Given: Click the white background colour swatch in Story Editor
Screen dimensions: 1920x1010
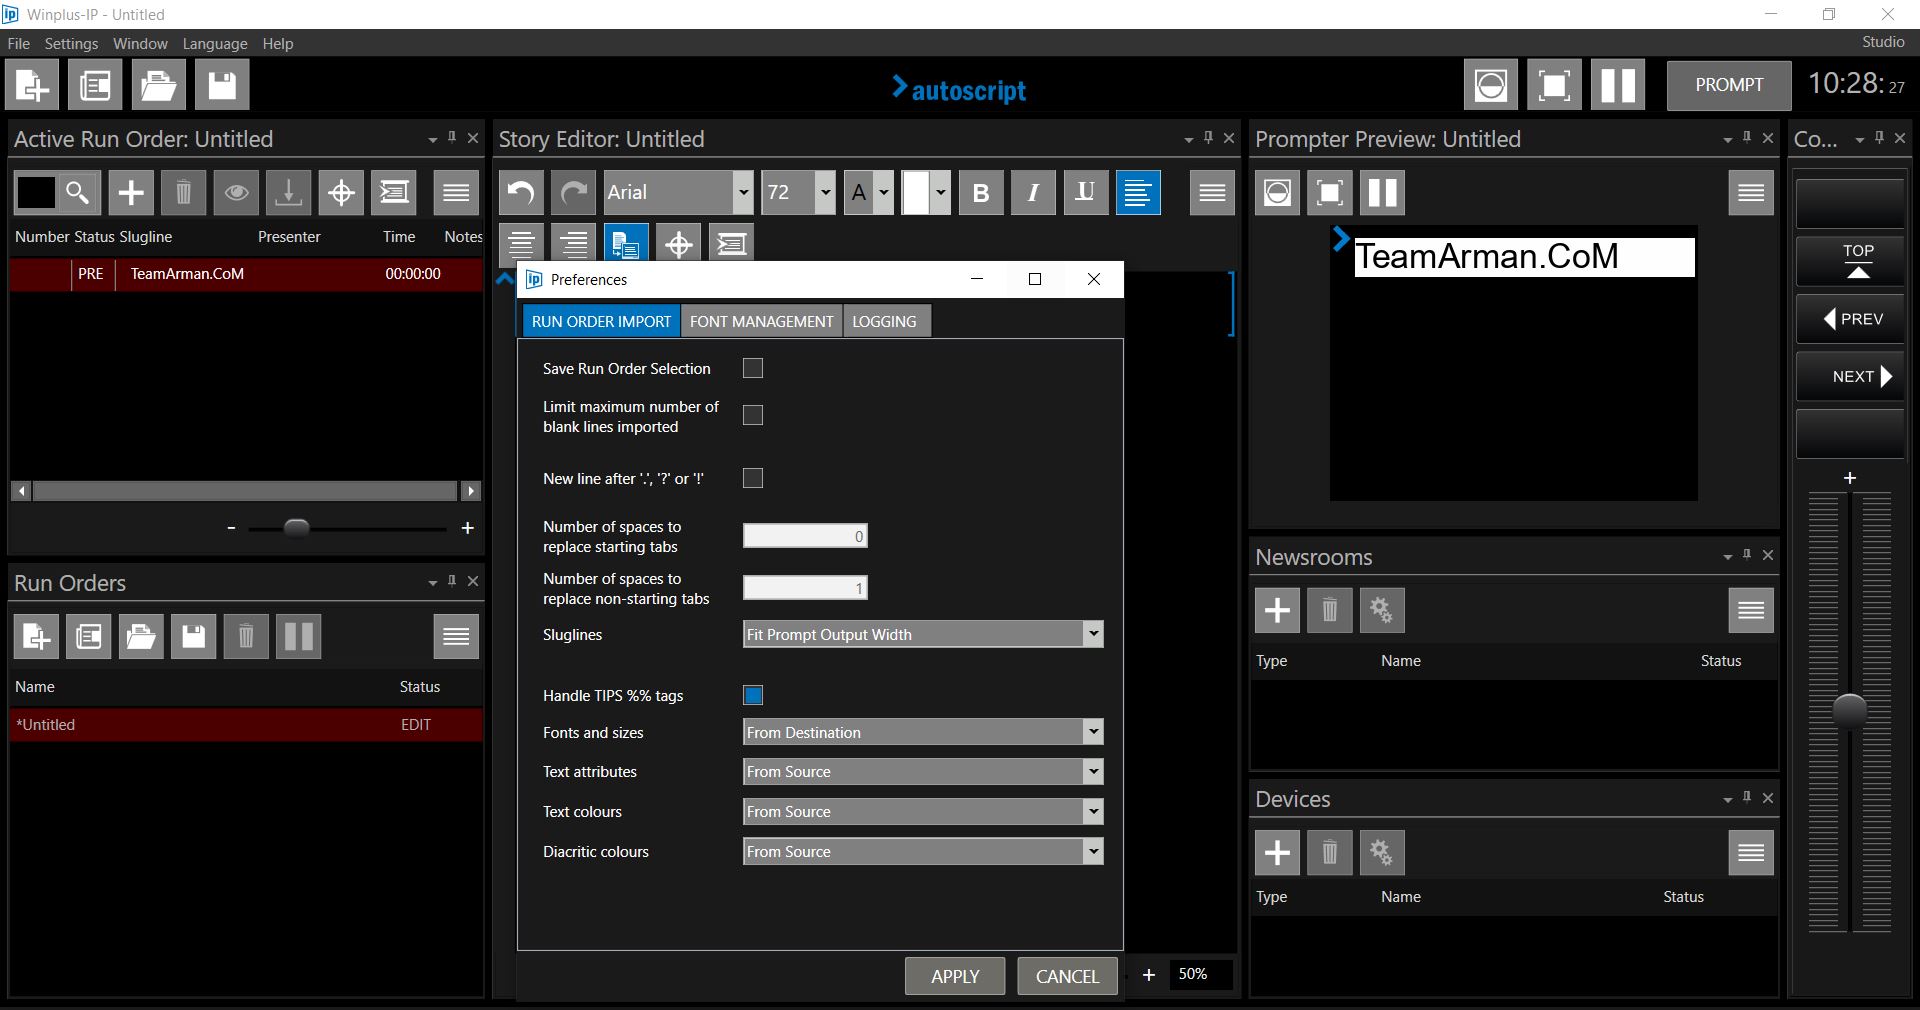Looking at the screenshot, I should click(916, 192).
